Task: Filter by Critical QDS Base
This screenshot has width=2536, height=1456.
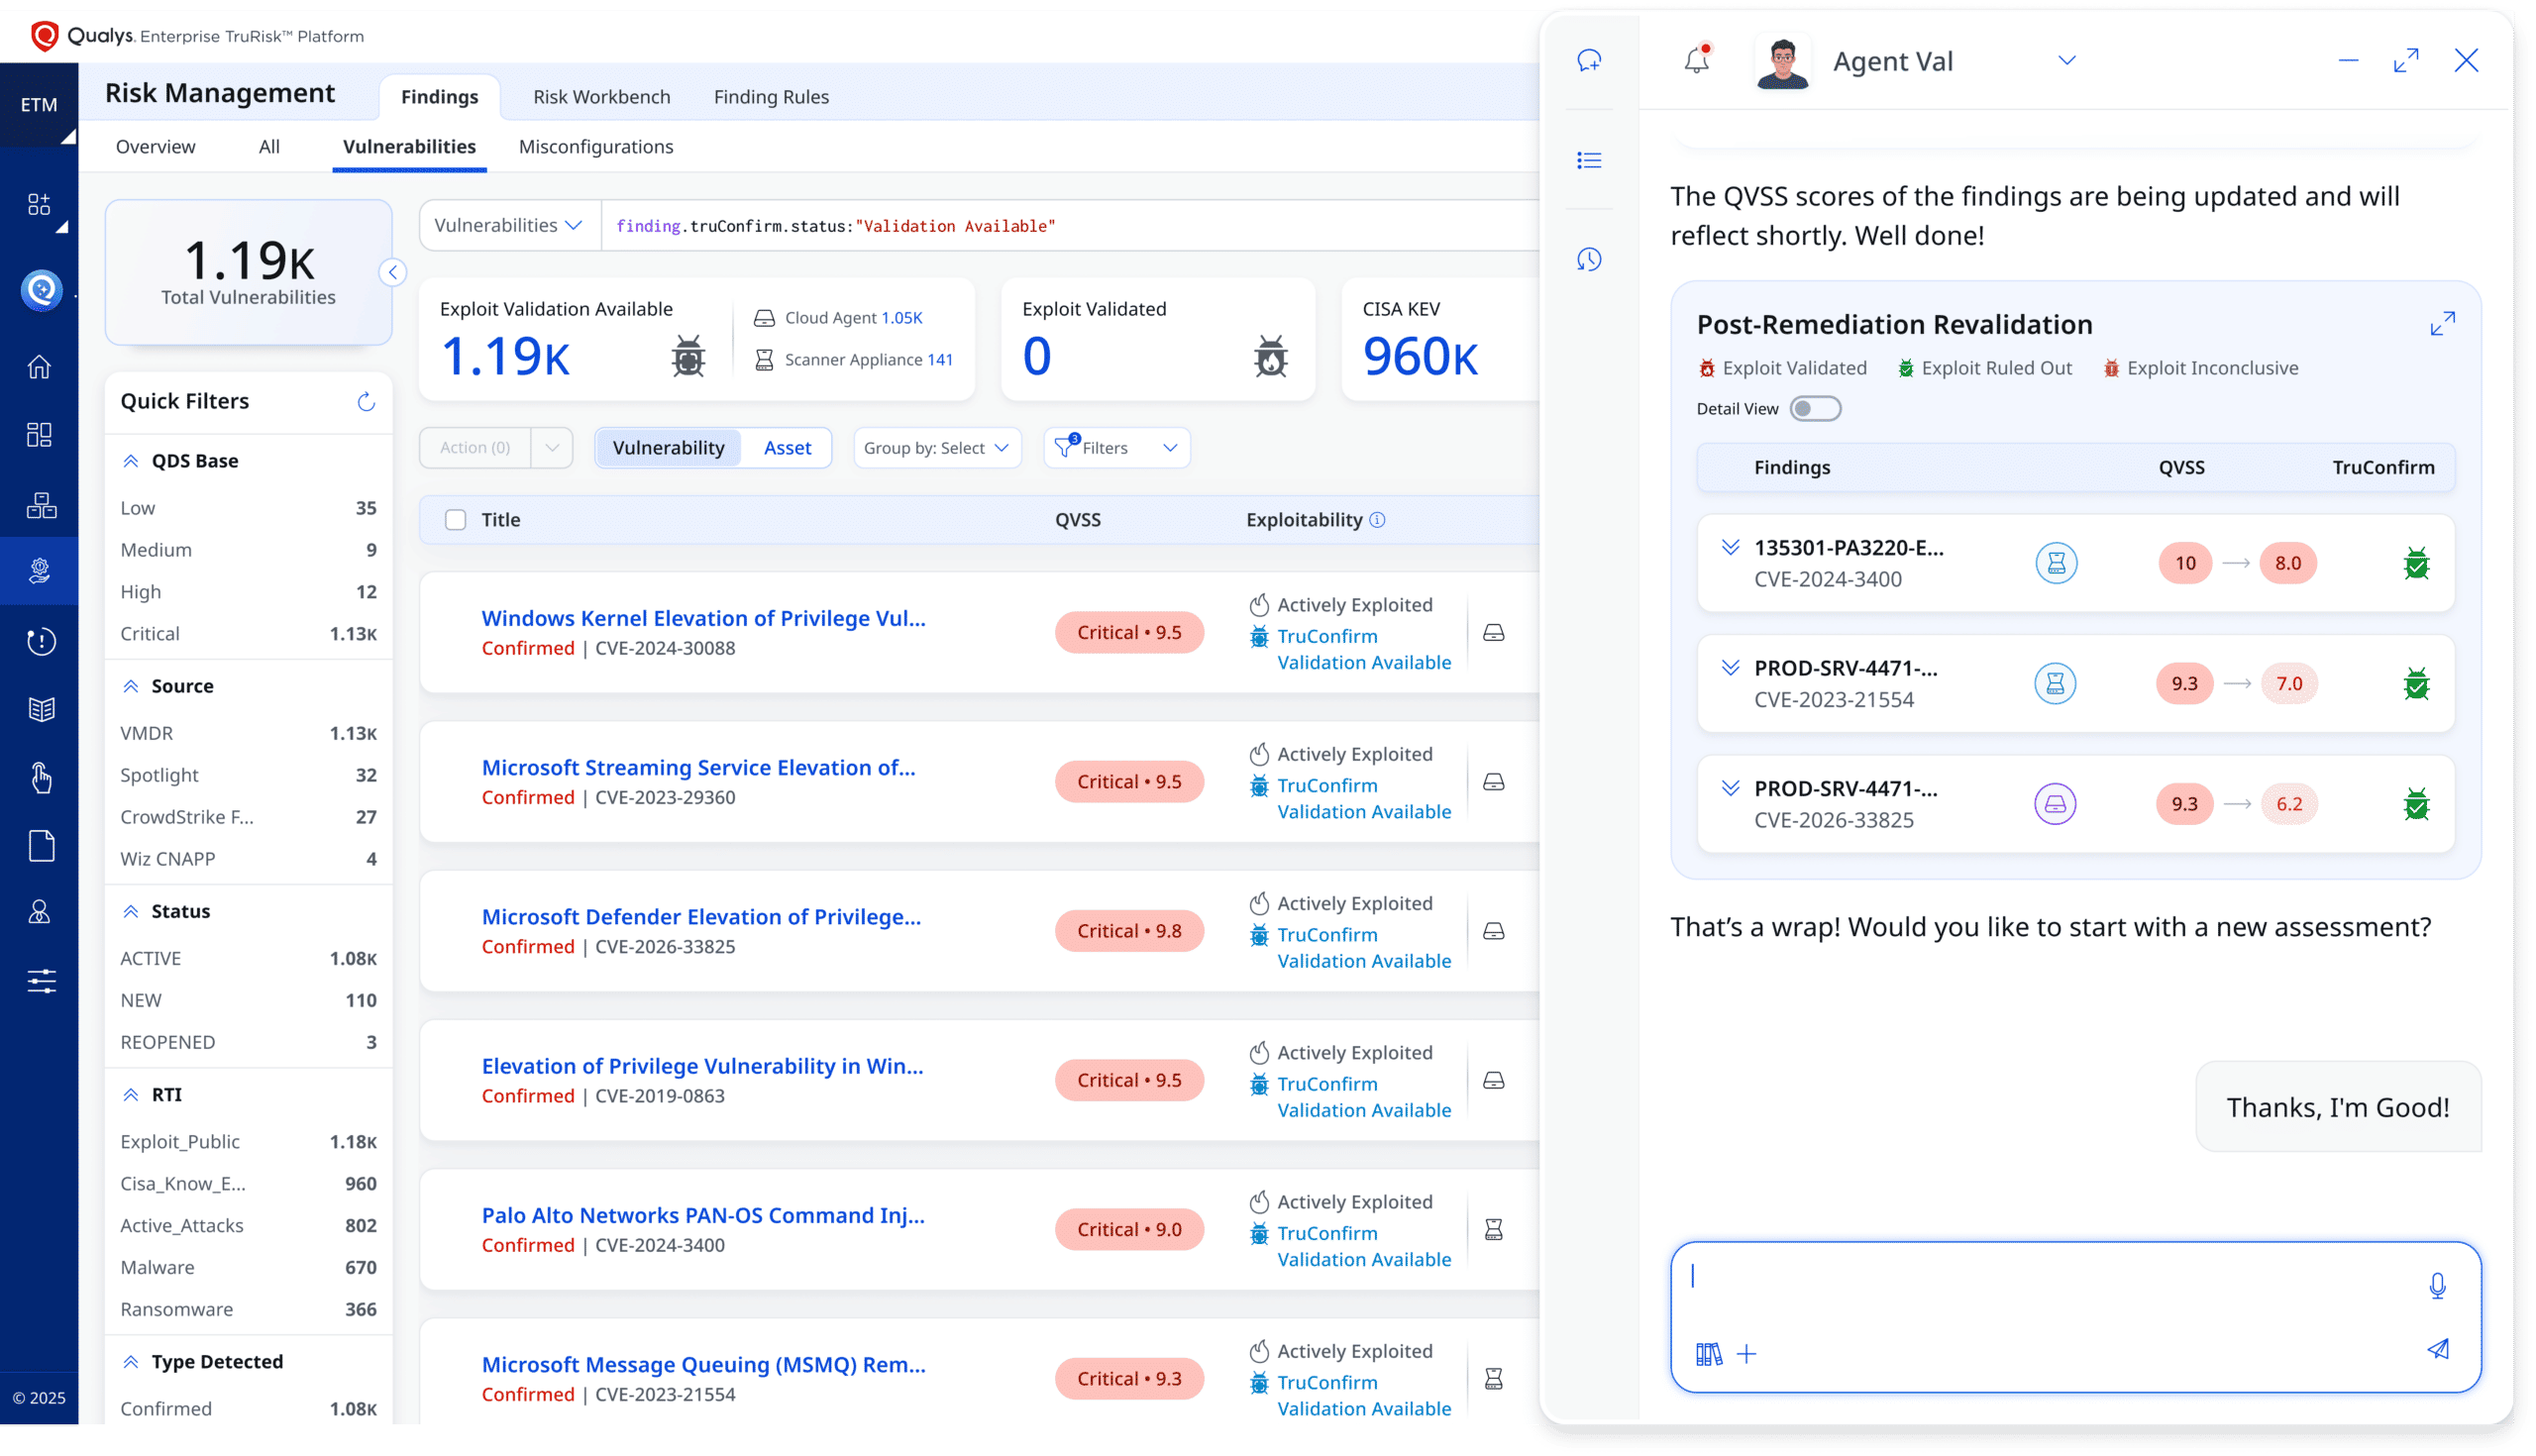Action: click(x=248, y=634)
